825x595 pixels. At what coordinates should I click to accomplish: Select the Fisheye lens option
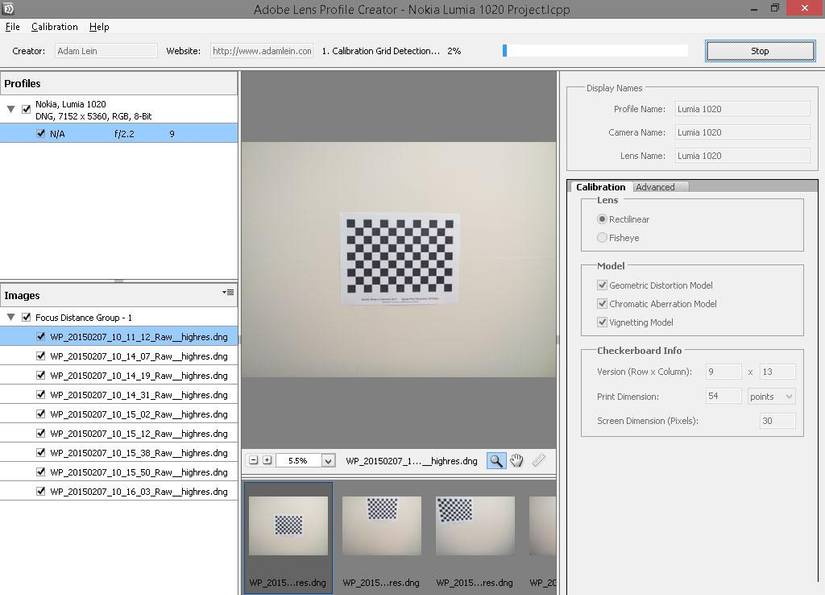pyautogui.click(x=602, y=238)
